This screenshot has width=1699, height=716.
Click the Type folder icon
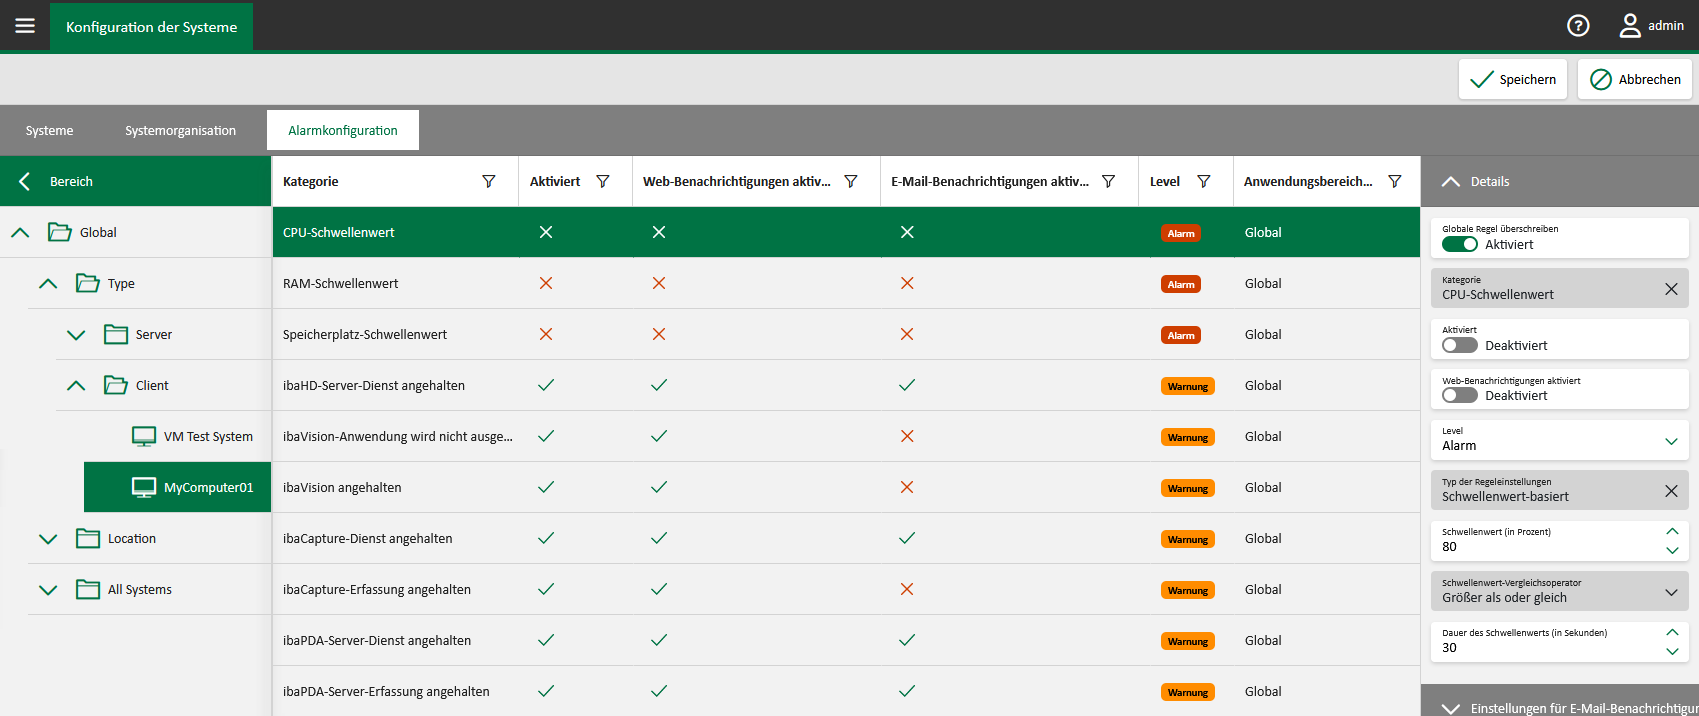pyautogui.click(x=88, y=283)
